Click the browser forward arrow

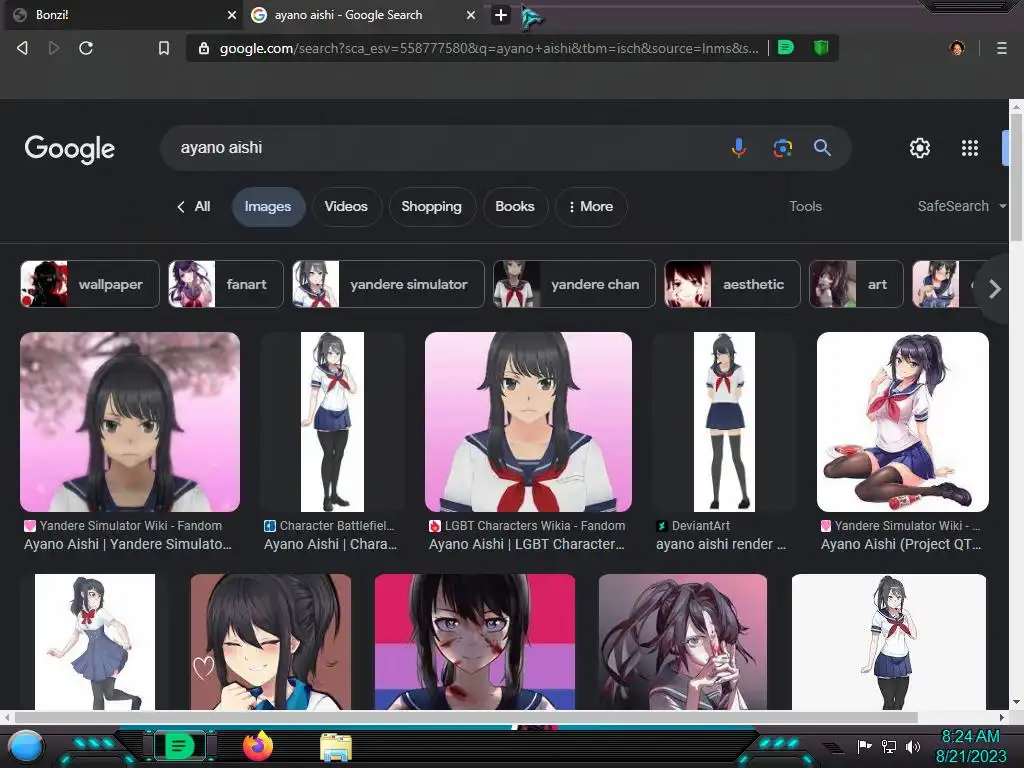pyautogui.click(x=54, y=48)
